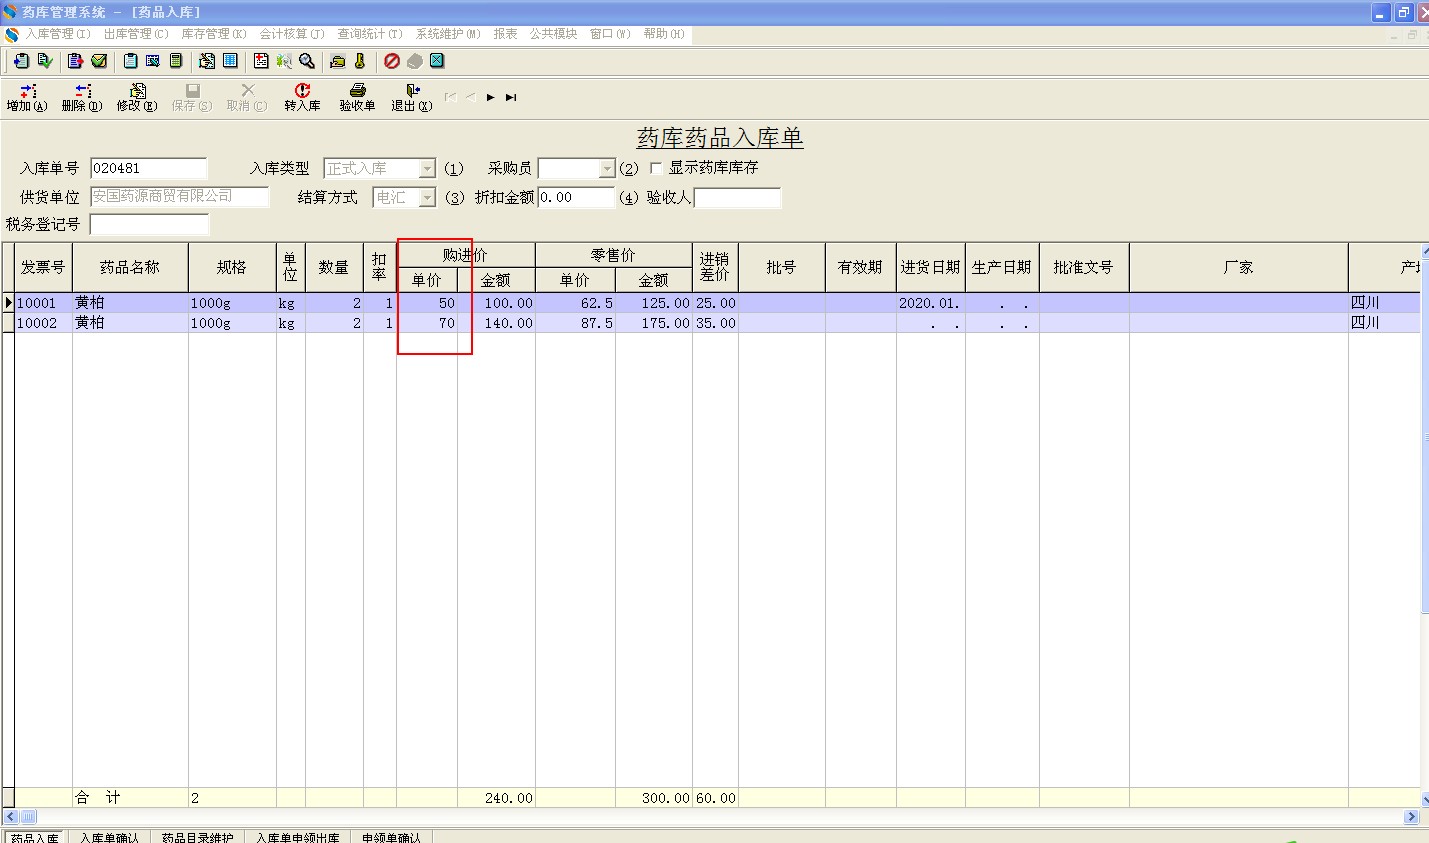Viewport: 1429px width, 843px height.
Task: Click the teal square X toolbar icon
Action: 437,61
